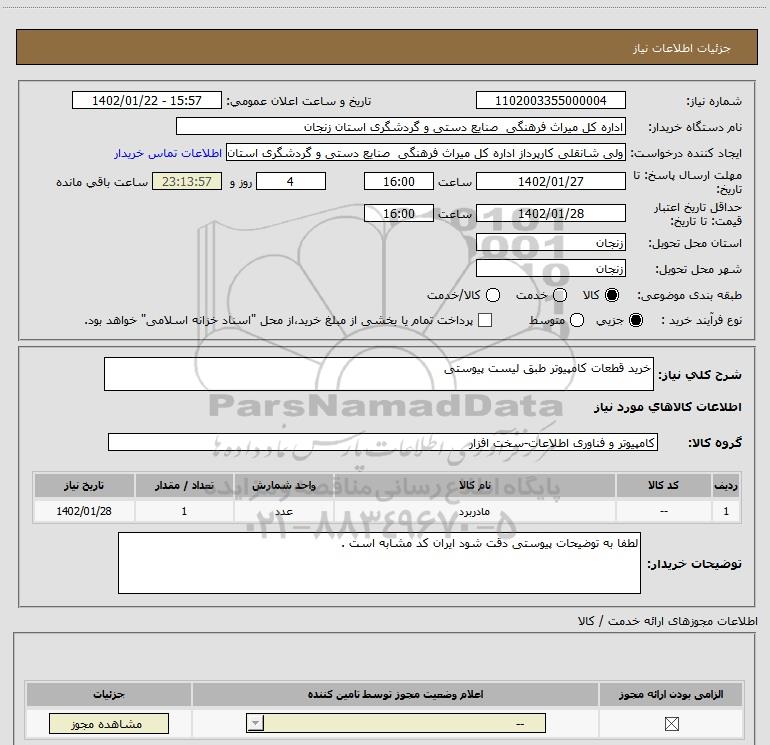The height and width of the screenshot is (745, 770).
Task: Click the تعداد / مقدار column header
Action: click(x=184, y=485)
